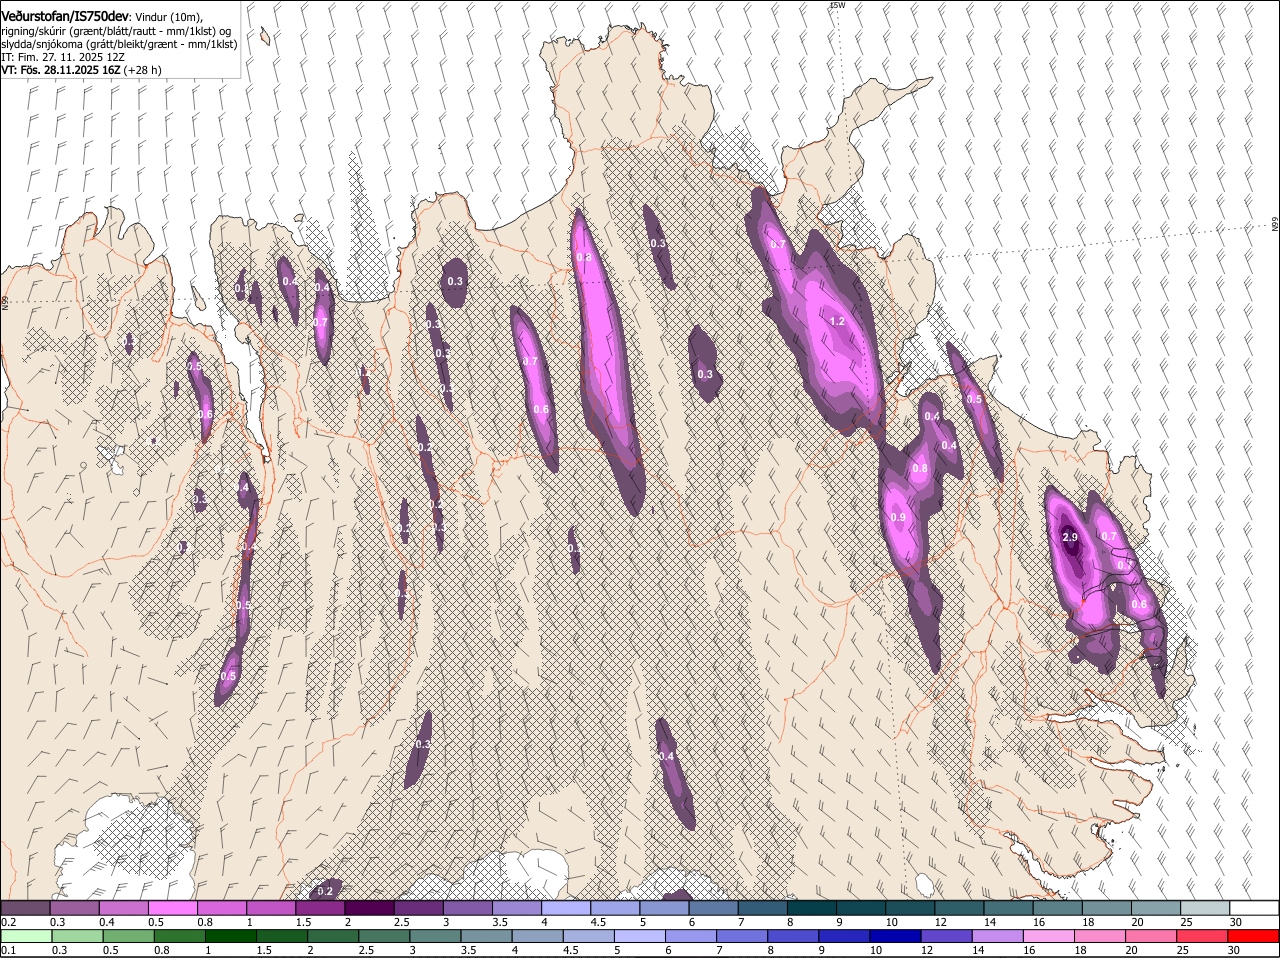Click the 'VT: Fös. 28.11.2025 16Z (+28 h)' line
The width and height of the screenshot is (1280, 958).
[81, 71]
